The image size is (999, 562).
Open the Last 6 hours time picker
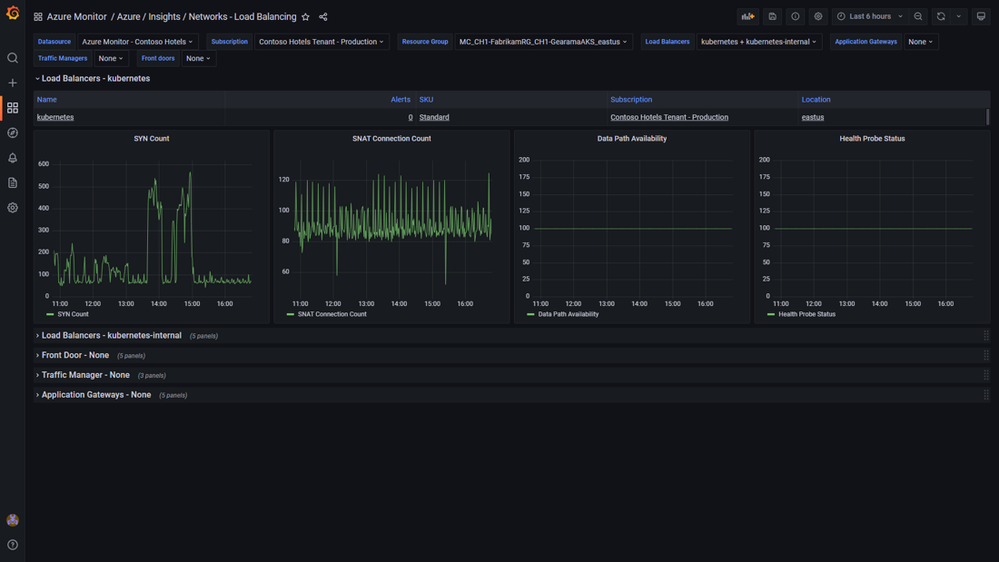(870, 17)
